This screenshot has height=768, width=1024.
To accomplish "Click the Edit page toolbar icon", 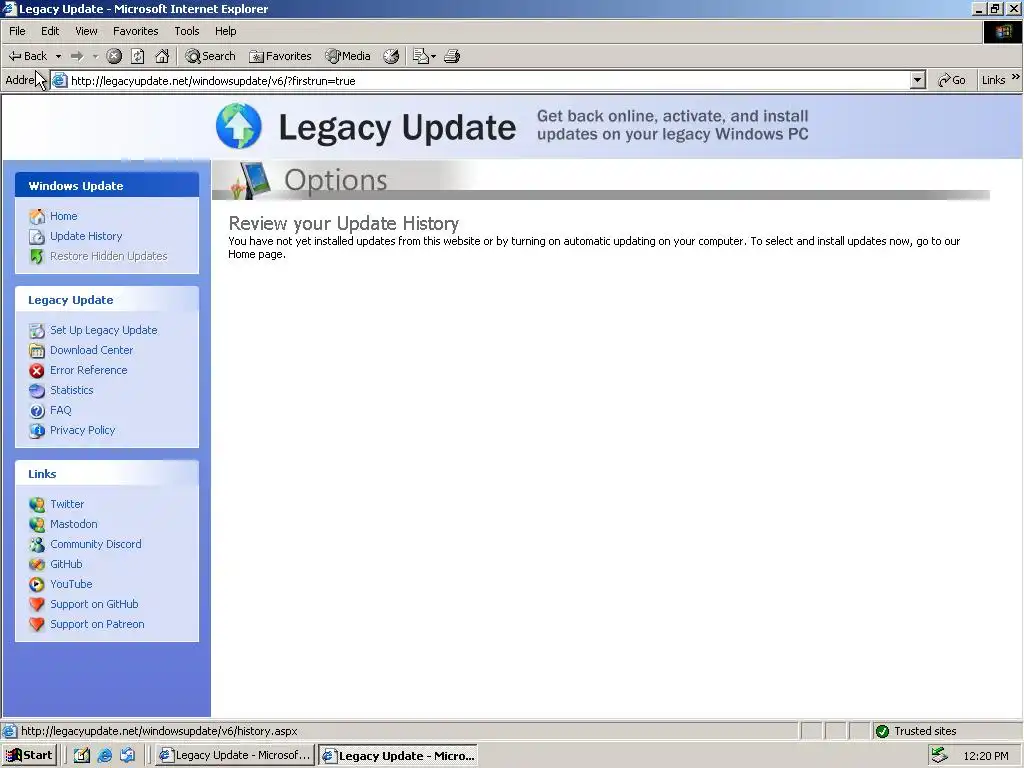I will [x=422, y=56].
